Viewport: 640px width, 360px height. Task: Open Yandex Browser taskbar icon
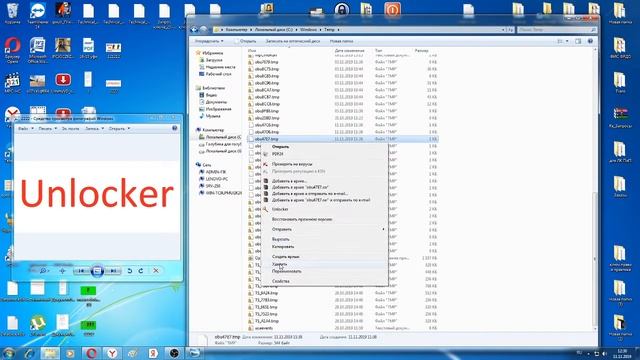[x=112, y=353]
